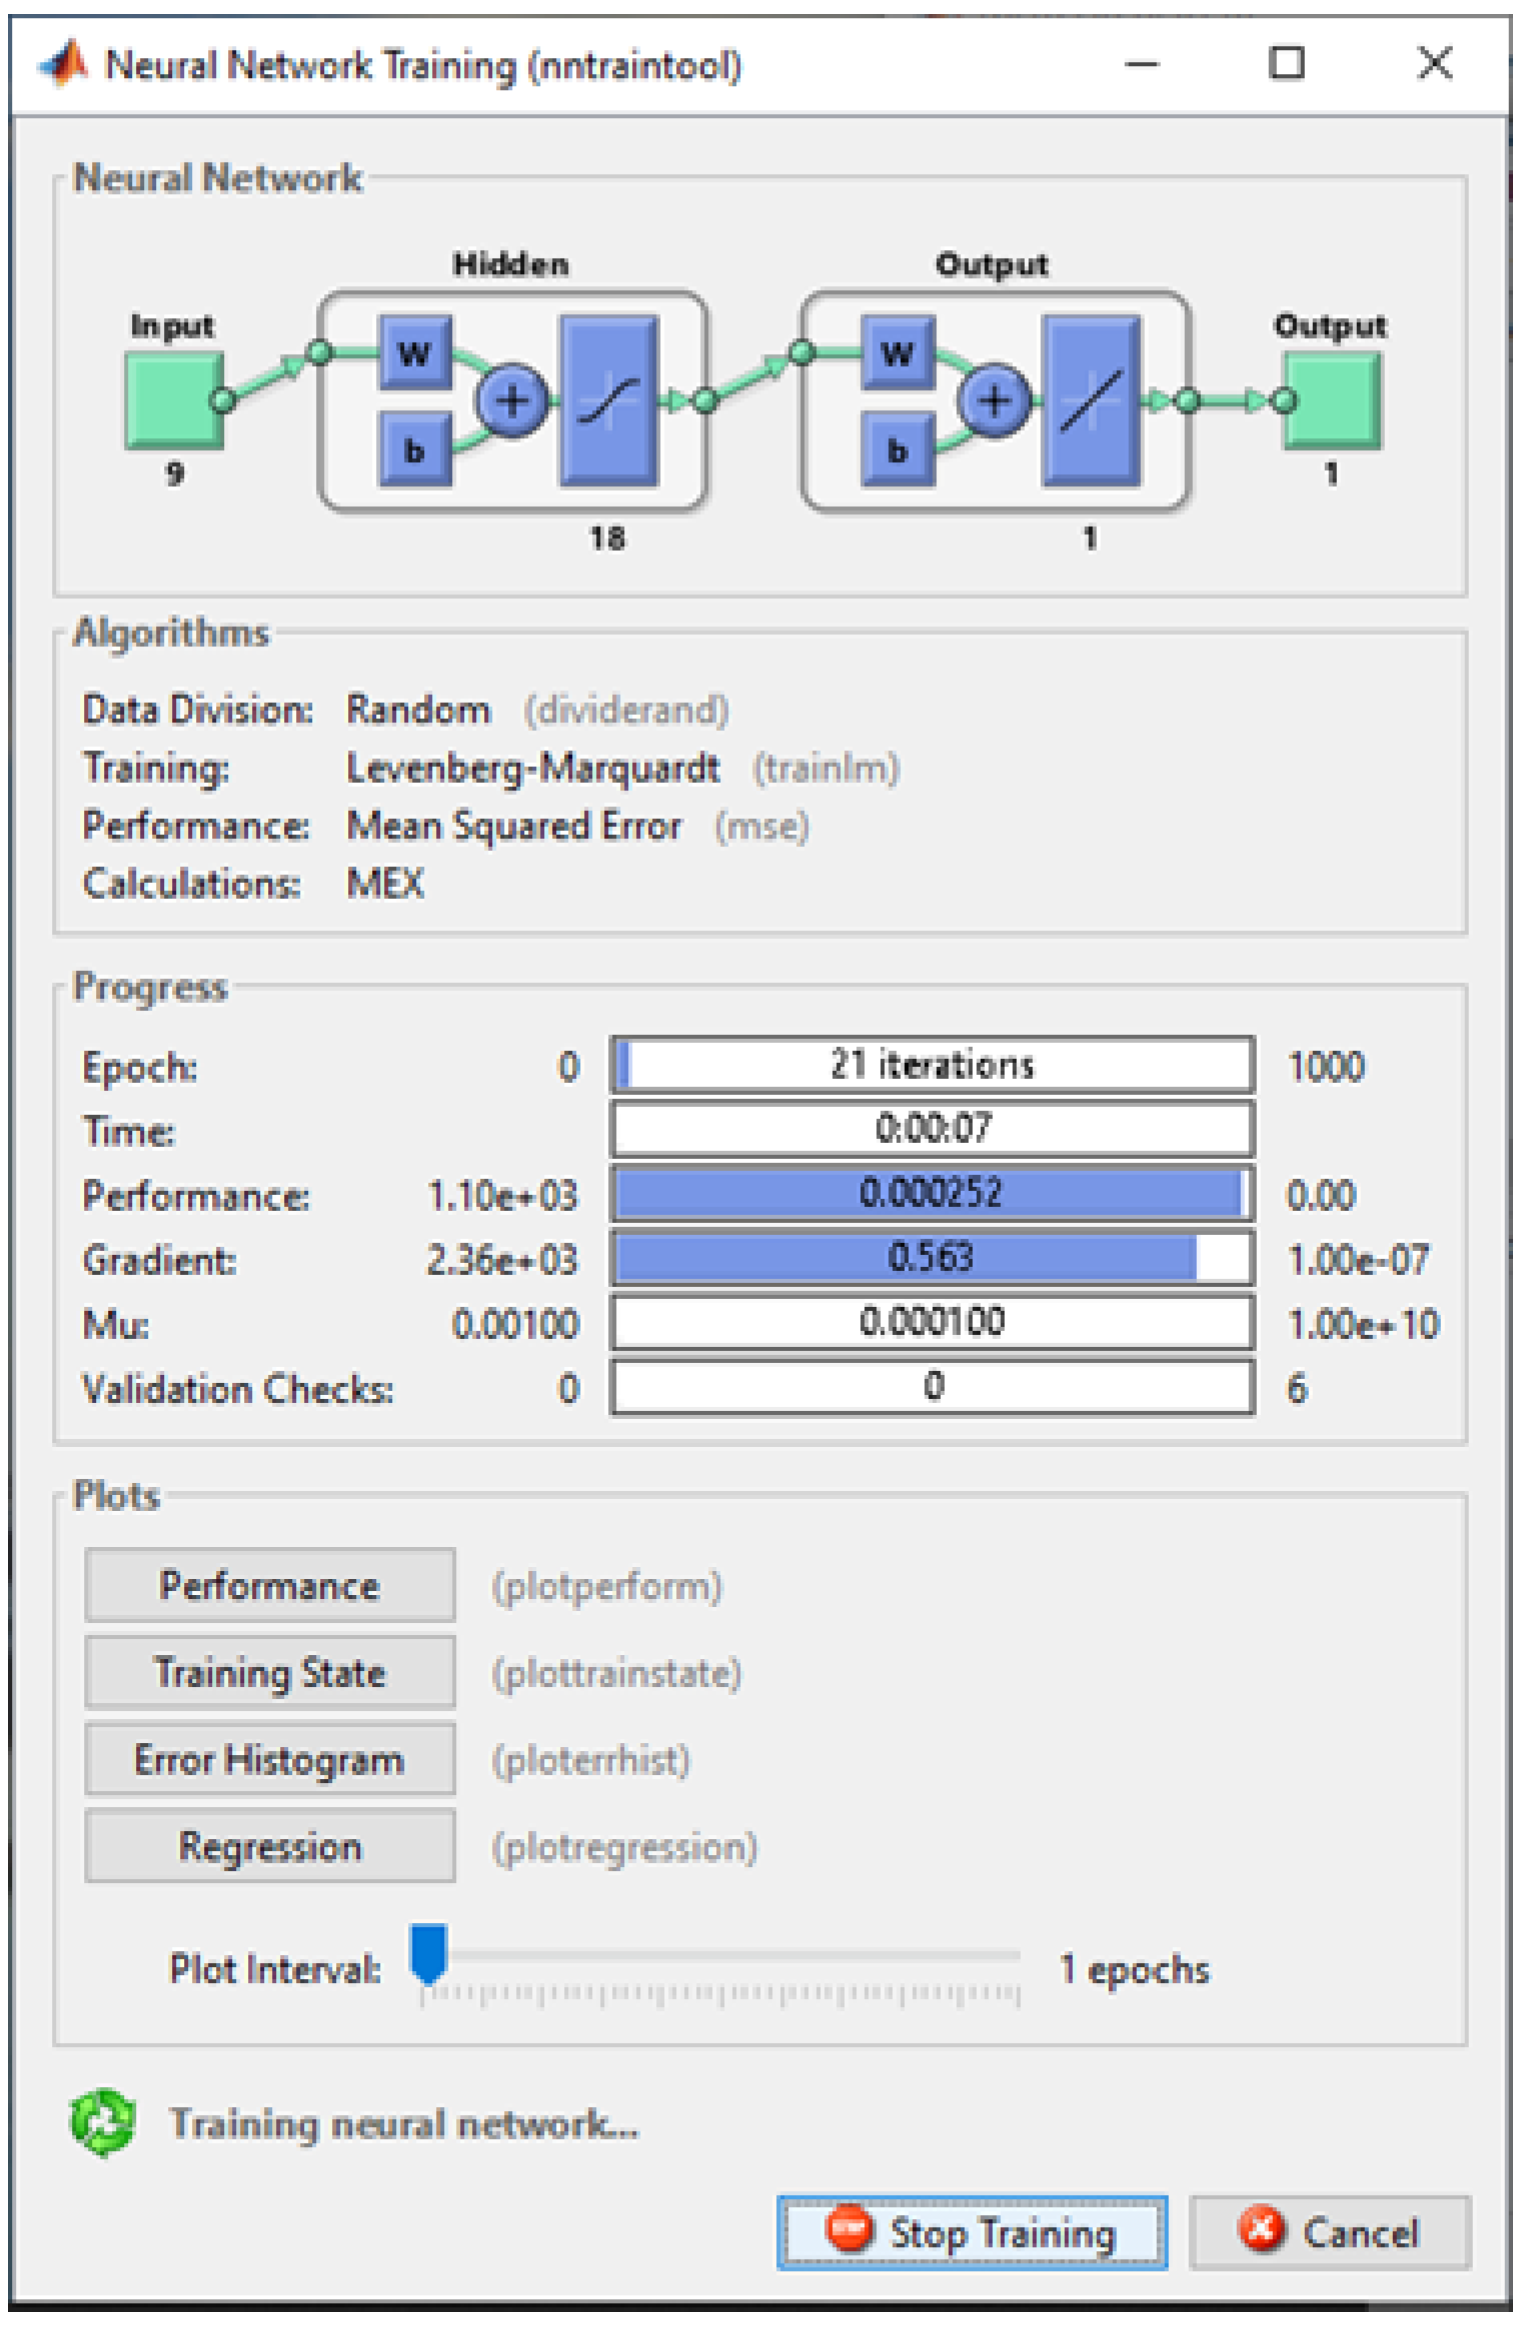Click the Plot Interval slider handle
The width and height of the screenshot is (1528, 2325).
429,1953
